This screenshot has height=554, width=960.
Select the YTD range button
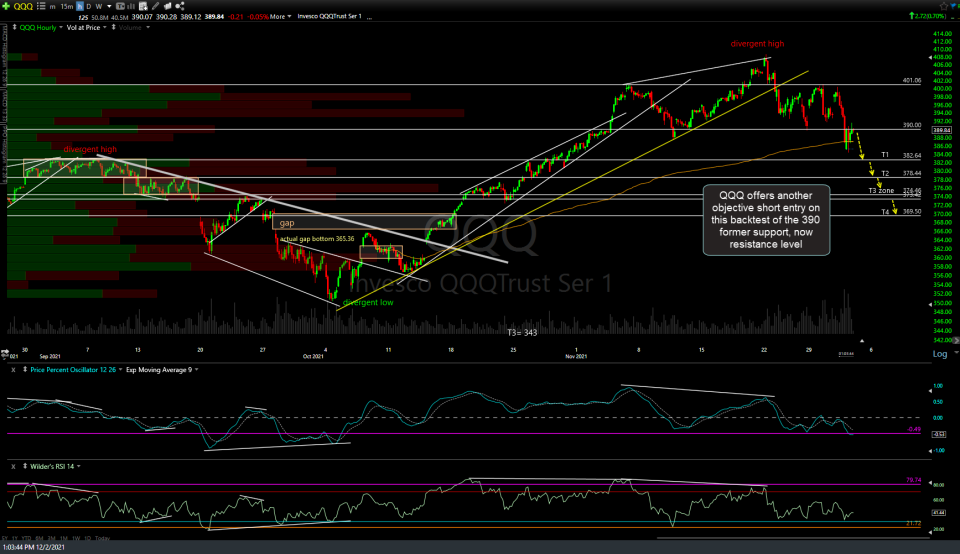[x=26, y=538]
